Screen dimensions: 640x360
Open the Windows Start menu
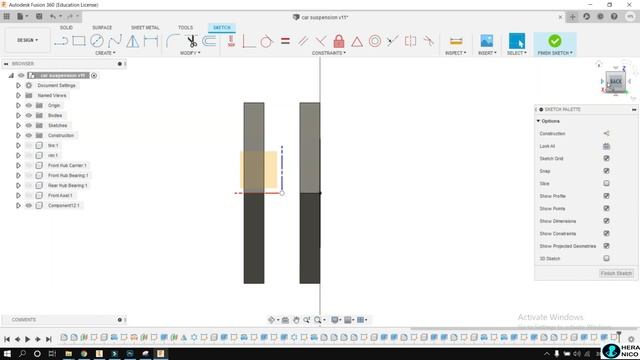7,353
